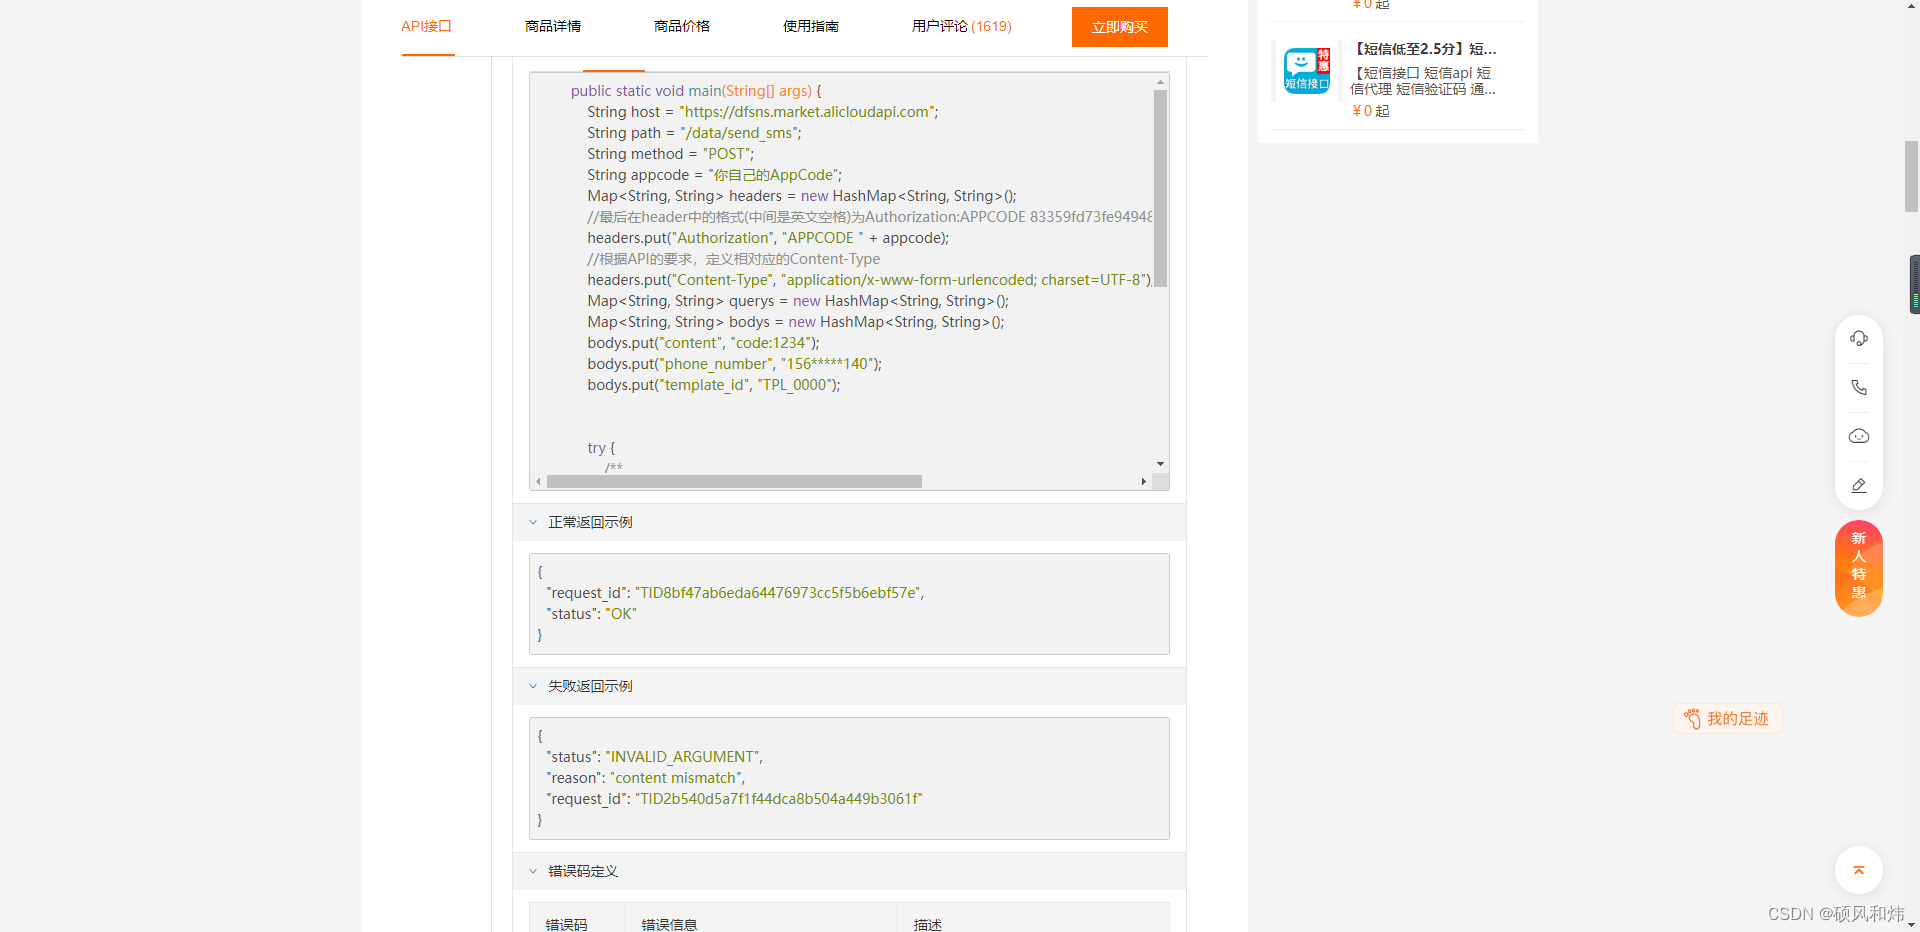Click the headers.put "Authorization" line
1920x932 pixels.
pyautogui.click(x=768, y=238)
